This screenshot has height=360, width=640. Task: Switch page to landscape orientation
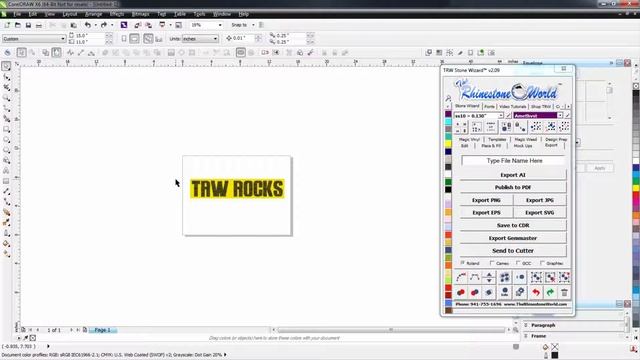tap(134, 39)
